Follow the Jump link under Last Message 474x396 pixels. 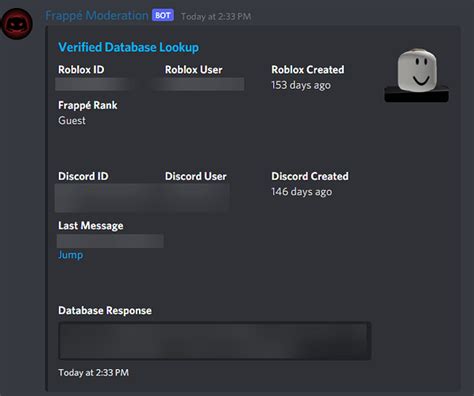pos(71,255)
